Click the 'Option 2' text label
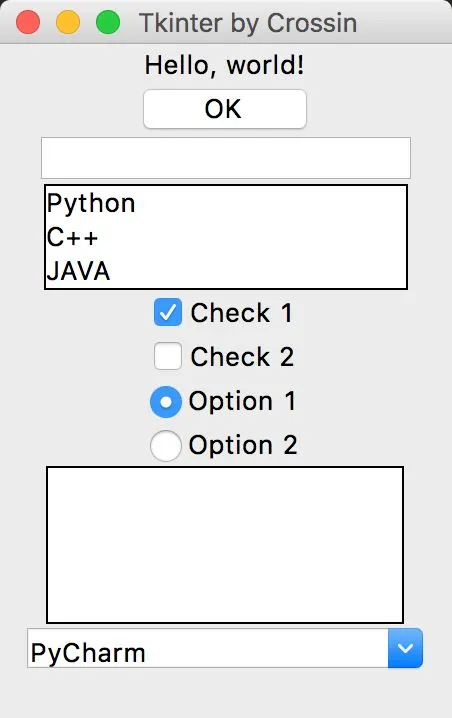Image resolution: width=452 pixels, height=718 pixels. [243, 446]
